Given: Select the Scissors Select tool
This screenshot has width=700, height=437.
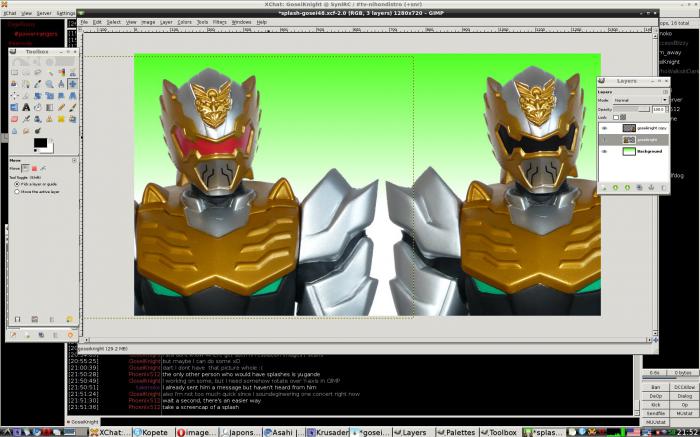Looking at the screenshot, I should [73, 72].
